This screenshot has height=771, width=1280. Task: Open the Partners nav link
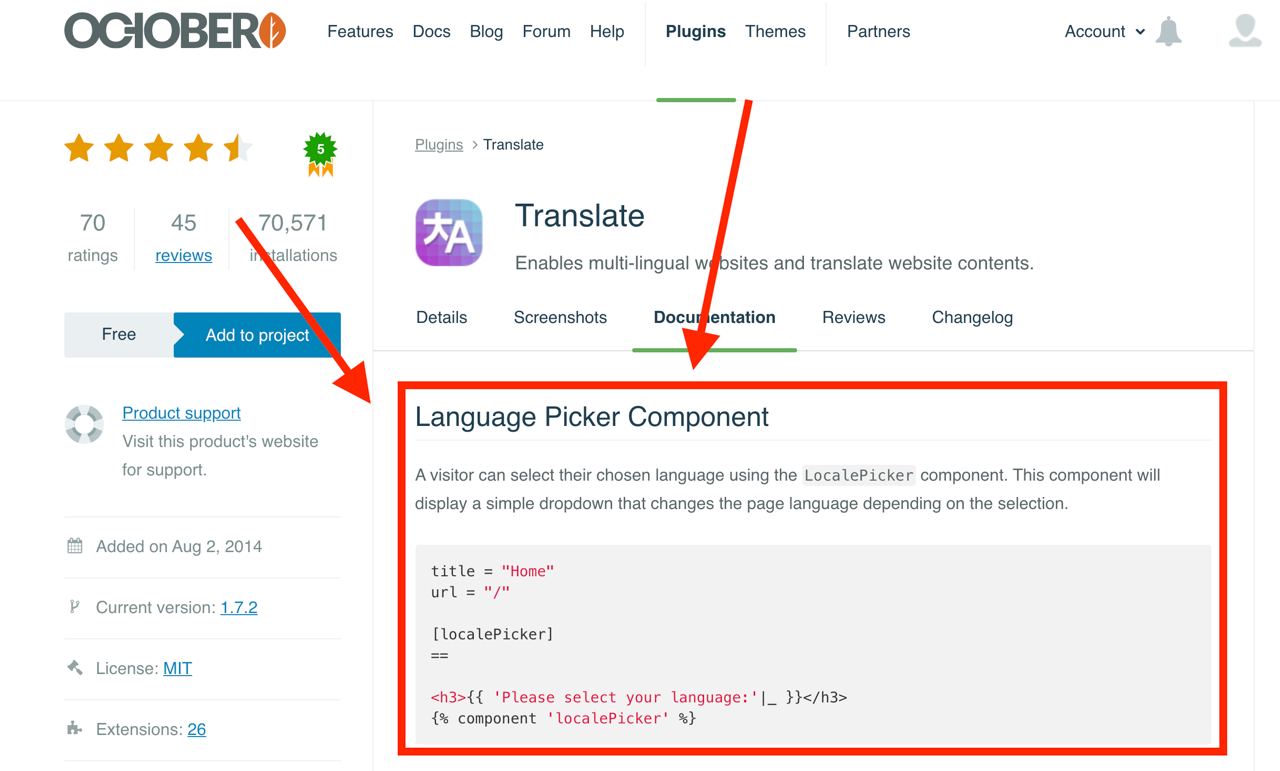coord(878,31)
